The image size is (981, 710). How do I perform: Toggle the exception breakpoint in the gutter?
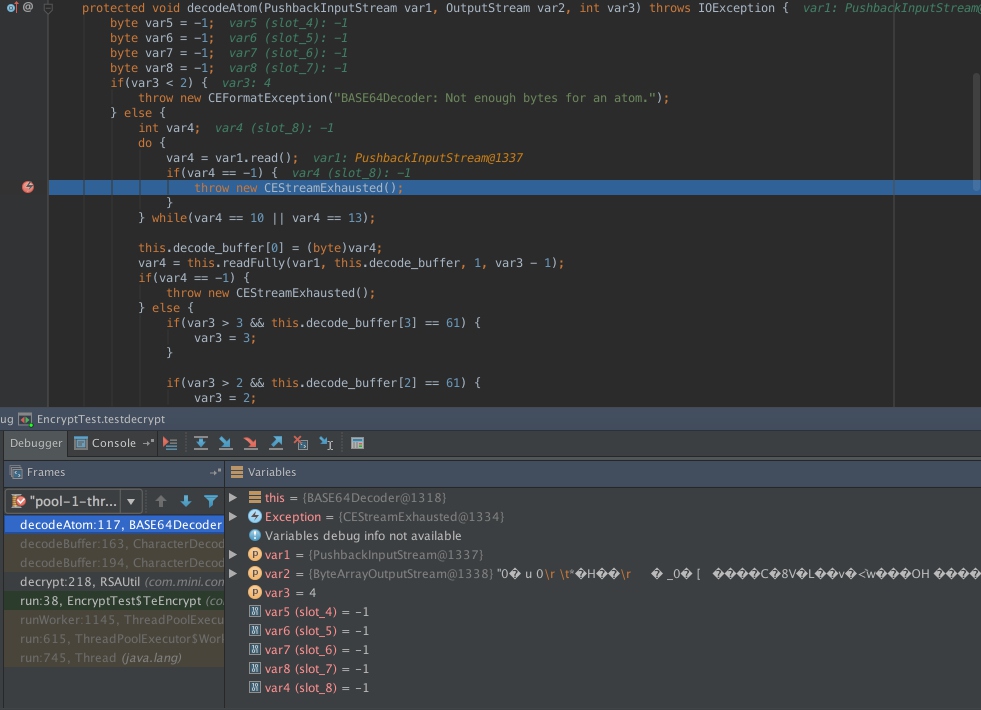click(x=28, y=187)
